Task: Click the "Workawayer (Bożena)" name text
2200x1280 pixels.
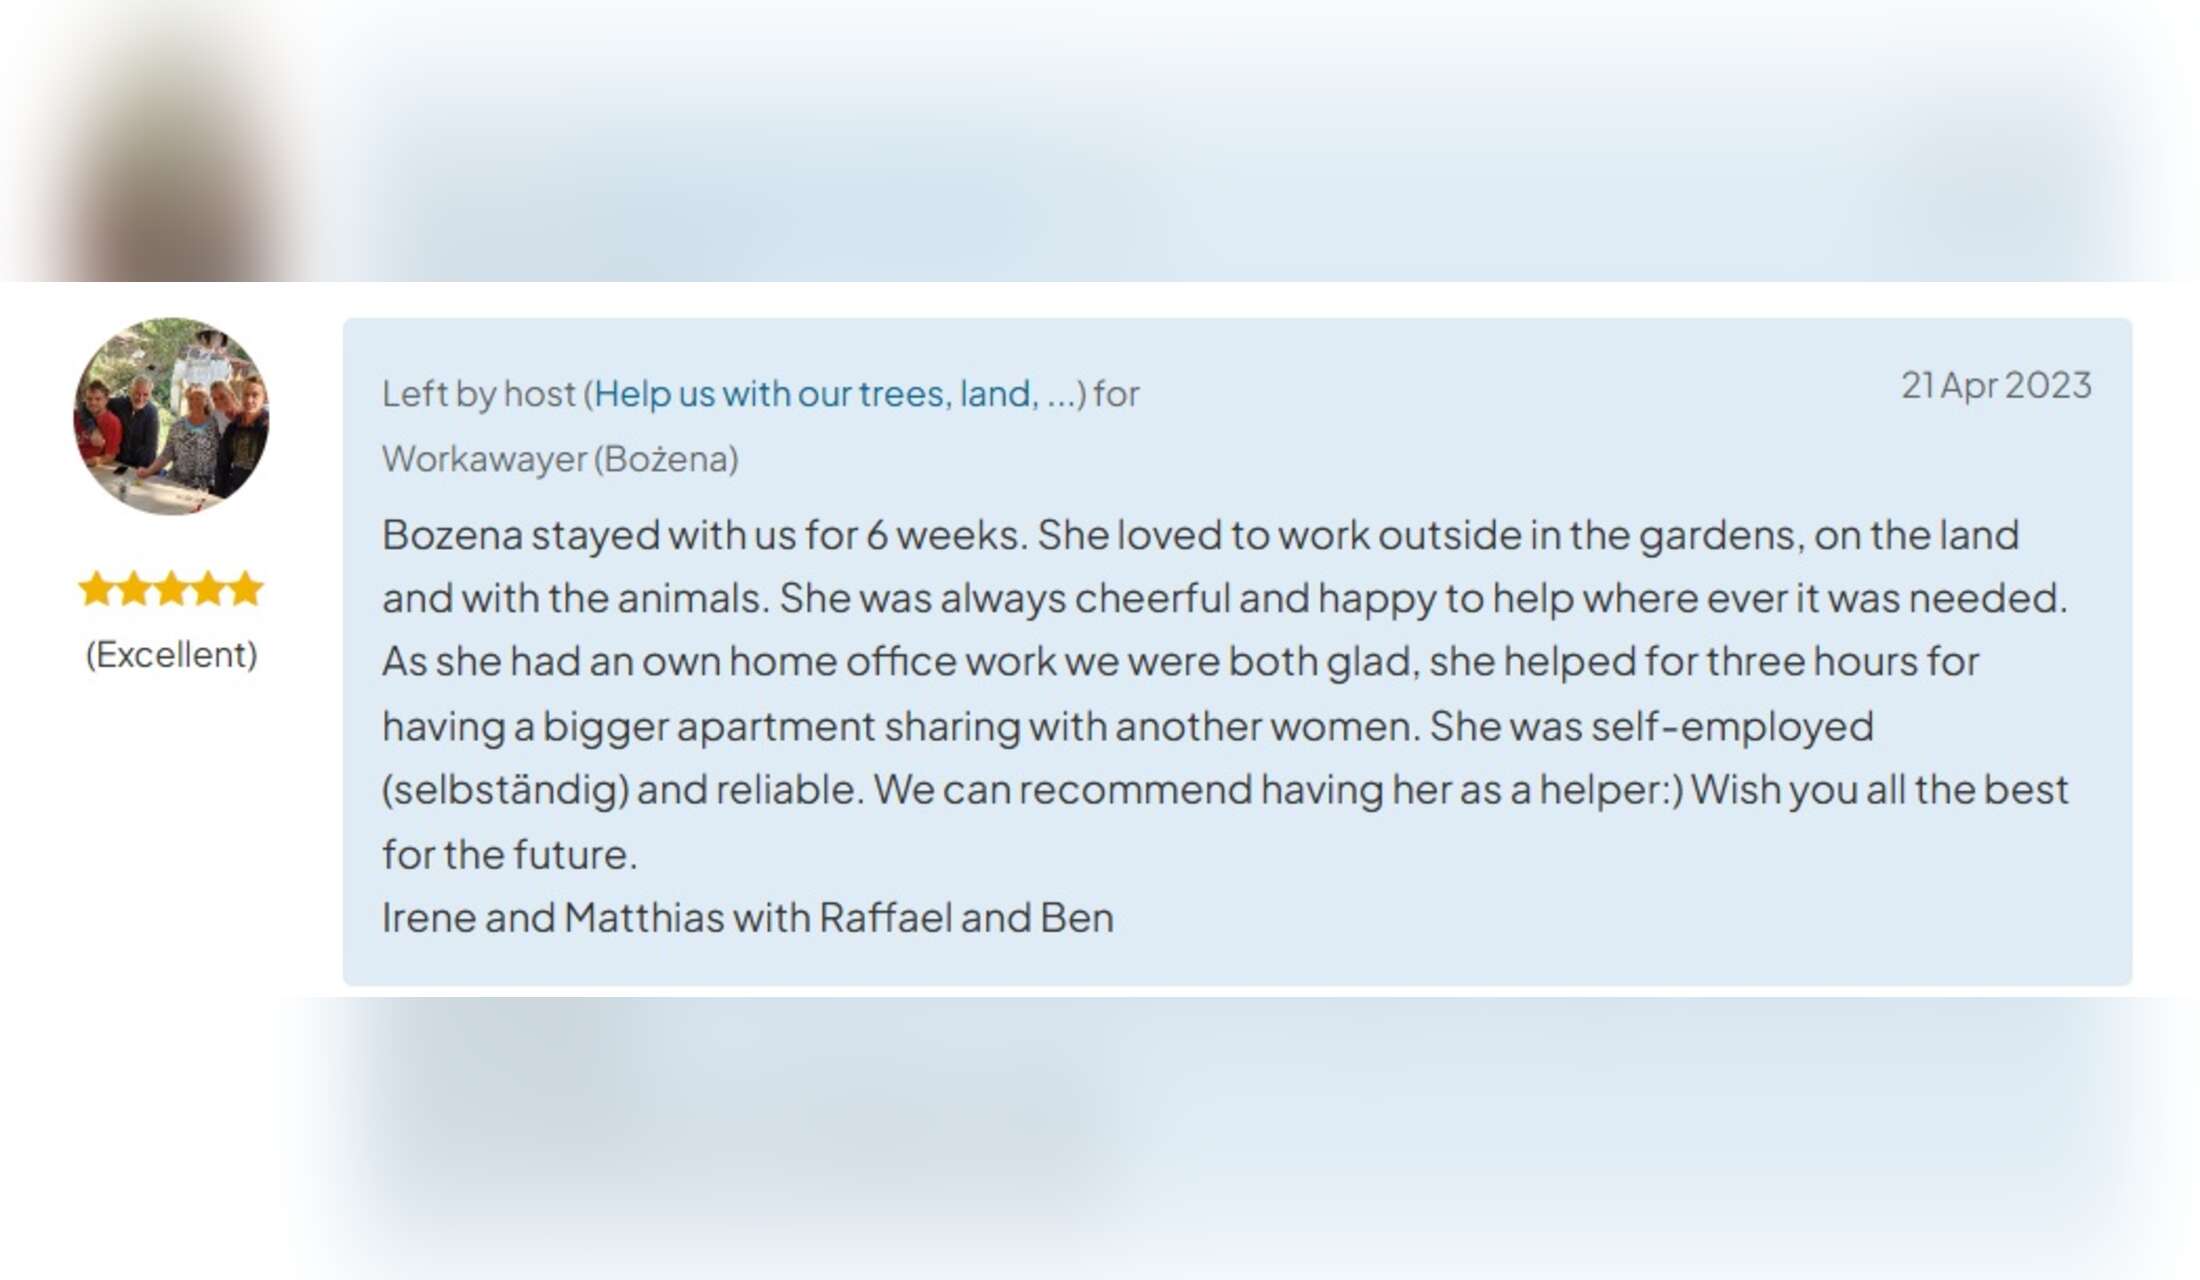Action: [560, 459]
